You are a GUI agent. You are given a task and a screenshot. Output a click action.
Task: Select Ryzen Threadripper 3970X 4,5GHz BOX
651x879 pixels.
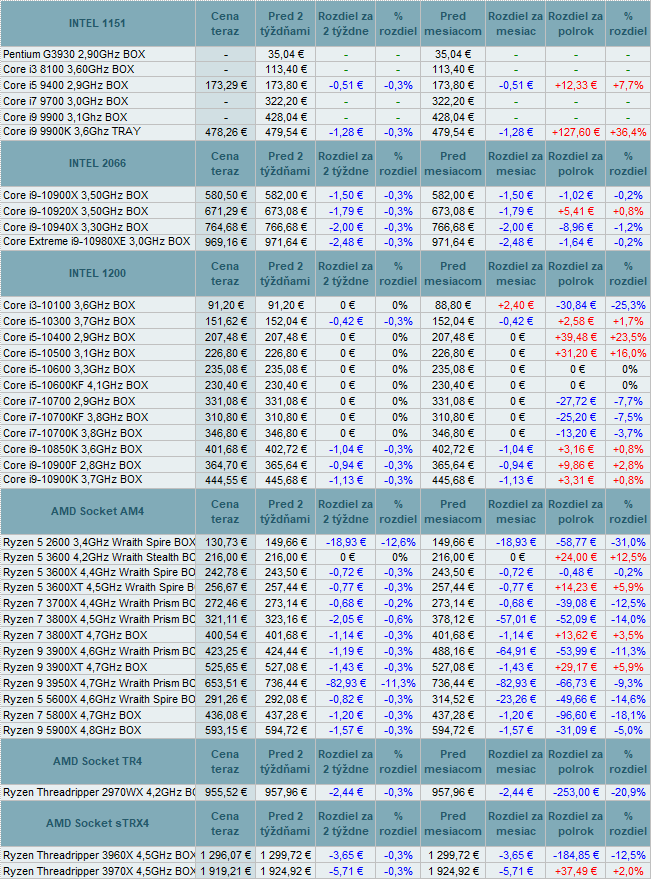coord(99,872)
